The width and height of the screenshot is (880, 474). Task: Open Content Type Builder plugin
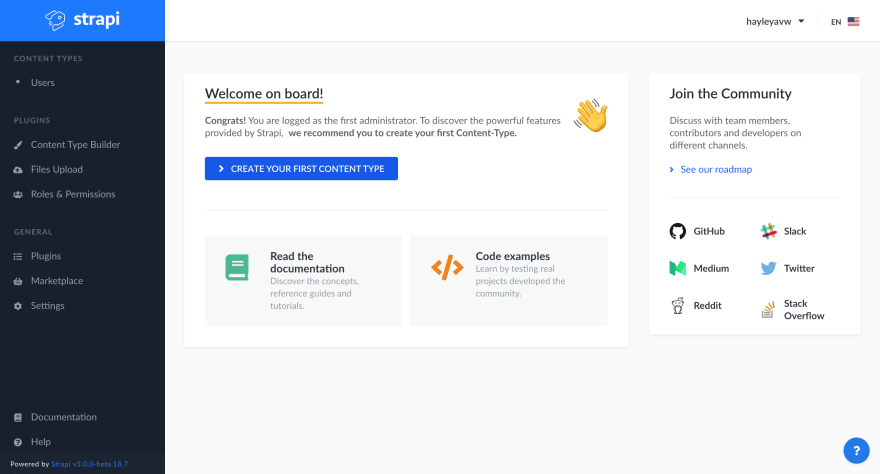coord(75,145)
